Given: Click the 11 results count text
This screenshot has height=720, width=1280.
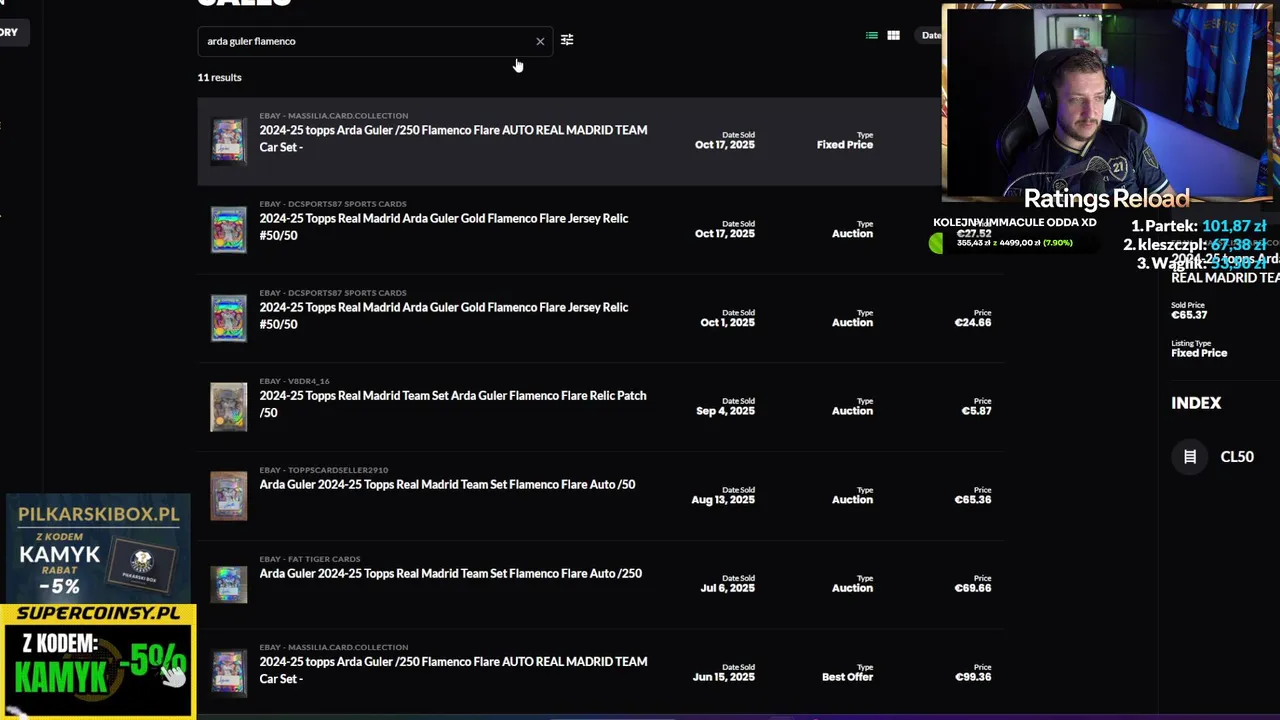Looking at the screenshot, I should pos(219,77).
